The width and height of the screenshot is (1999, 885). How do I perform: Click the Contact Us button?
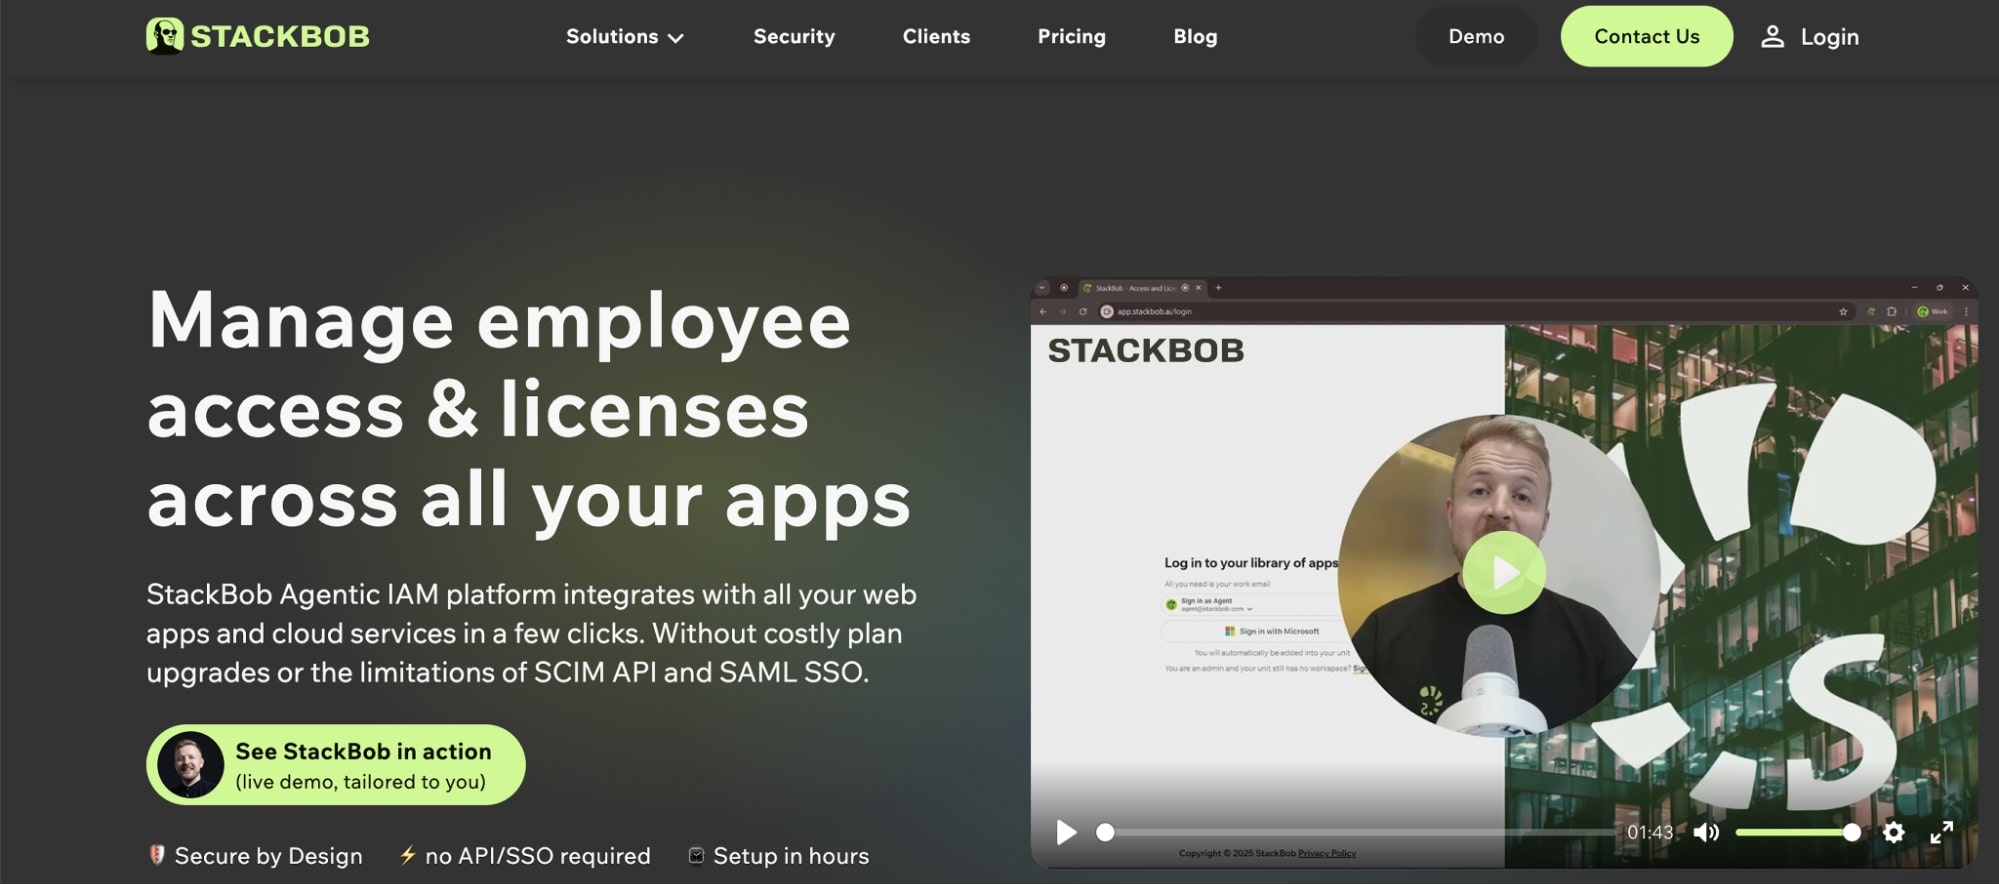pyautogui.click(x=1646, y=36)
